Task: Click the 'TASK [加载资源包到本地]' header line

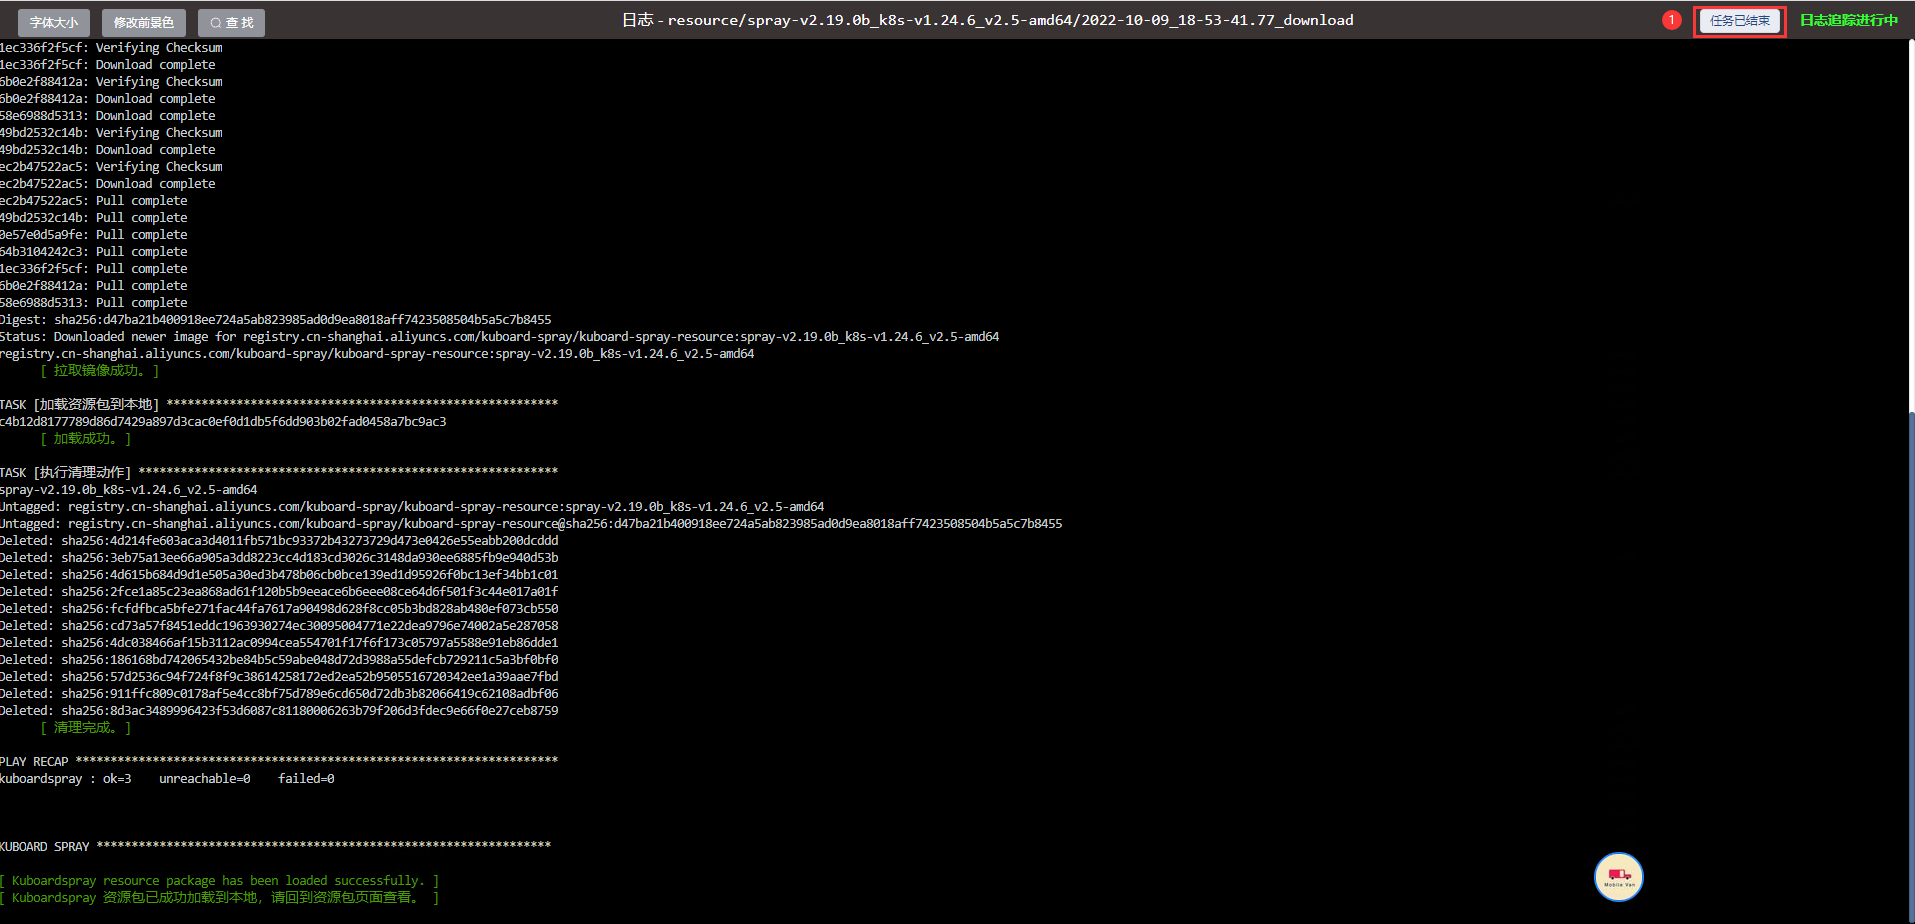Action: tap(279, 405)
